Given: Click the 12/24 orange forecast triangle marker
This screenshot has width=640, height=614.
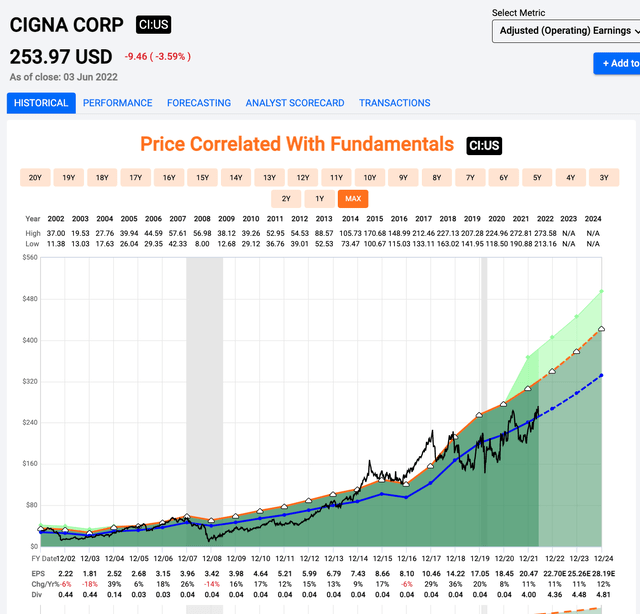Looking at the screenshot, I should [x=601, y=329].
